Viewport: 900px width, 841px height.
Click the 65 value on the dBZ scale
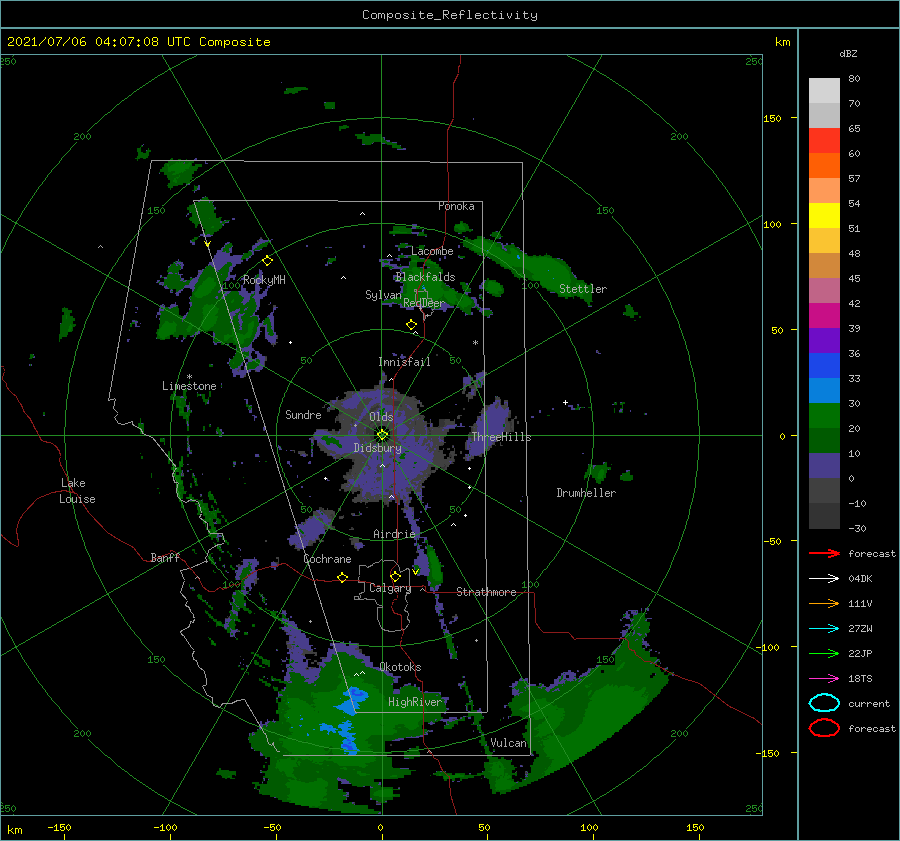pyautogui.click(x=854, y=128)
